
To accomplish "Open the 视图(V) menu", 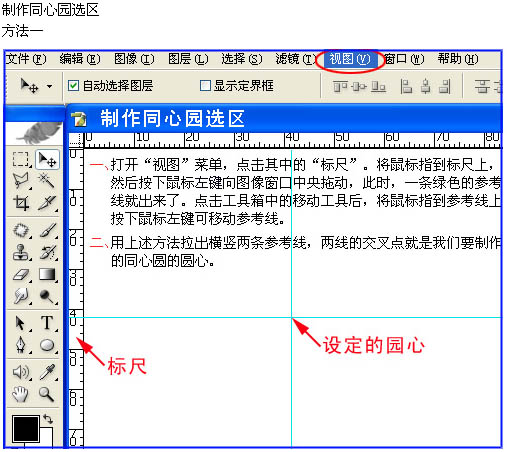I will pyautogui.click(x=350, y=59).
